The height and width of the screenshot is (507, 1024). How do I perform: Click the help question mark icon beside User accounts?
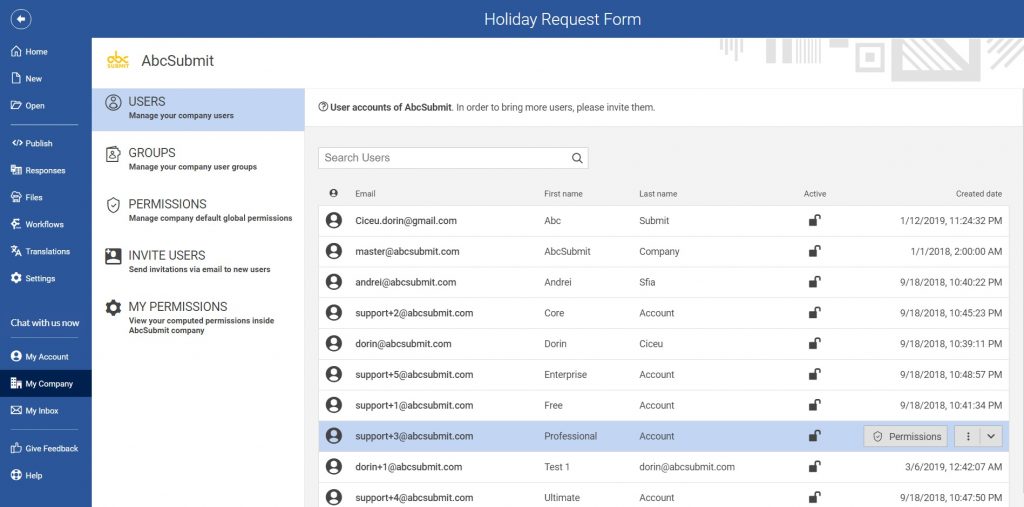point(323,107)
